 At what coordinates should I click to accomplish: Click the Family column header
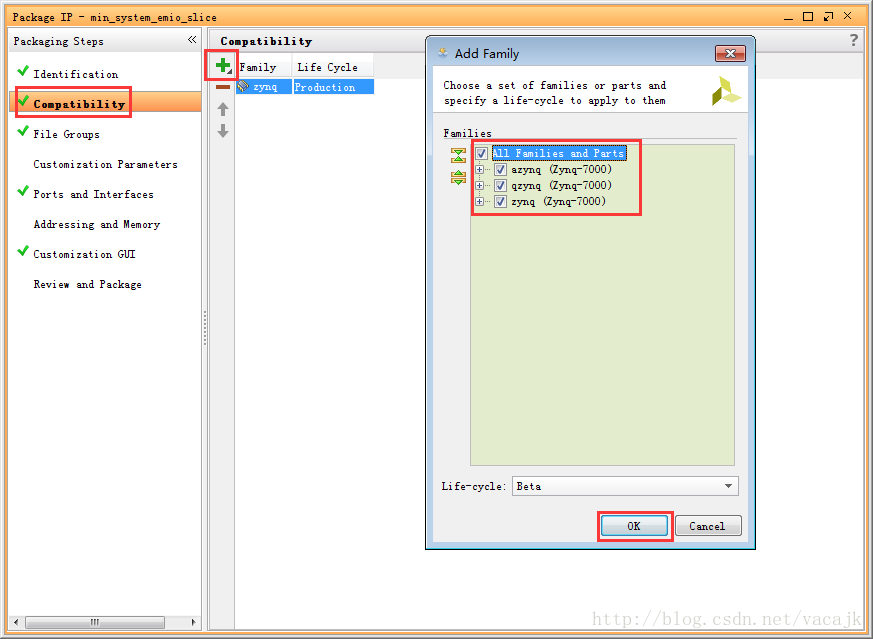264,67
